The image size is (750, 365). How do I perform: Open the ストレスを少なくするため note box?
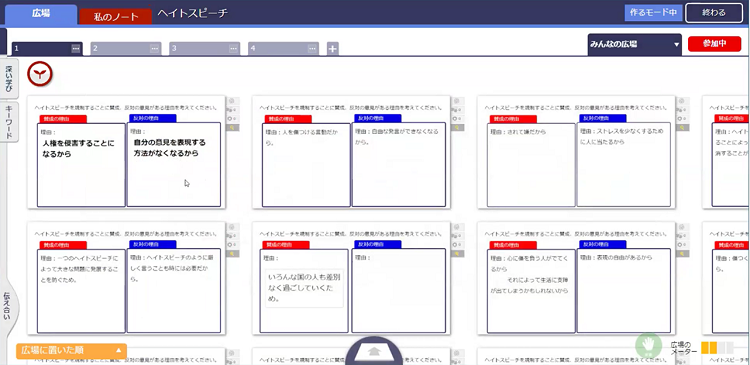click(624, 165)
